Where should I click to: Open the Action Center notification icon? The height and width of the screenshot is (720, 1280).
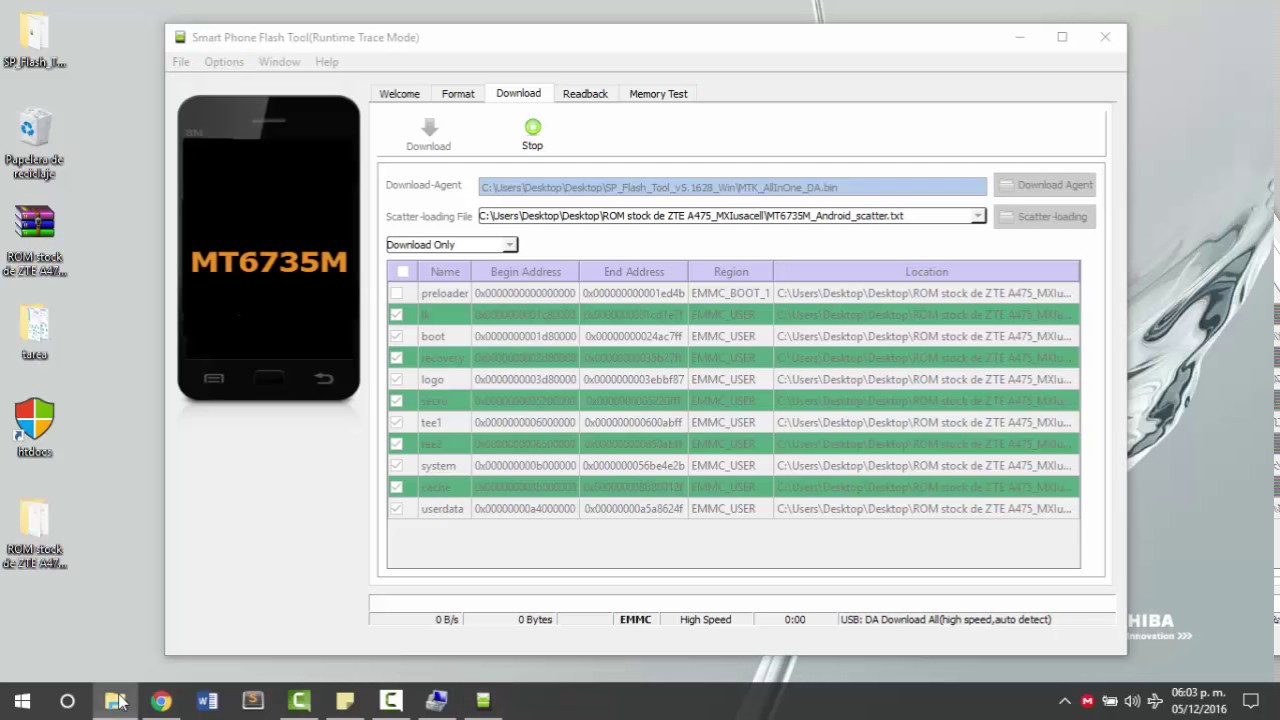[x=1250, y=701]
